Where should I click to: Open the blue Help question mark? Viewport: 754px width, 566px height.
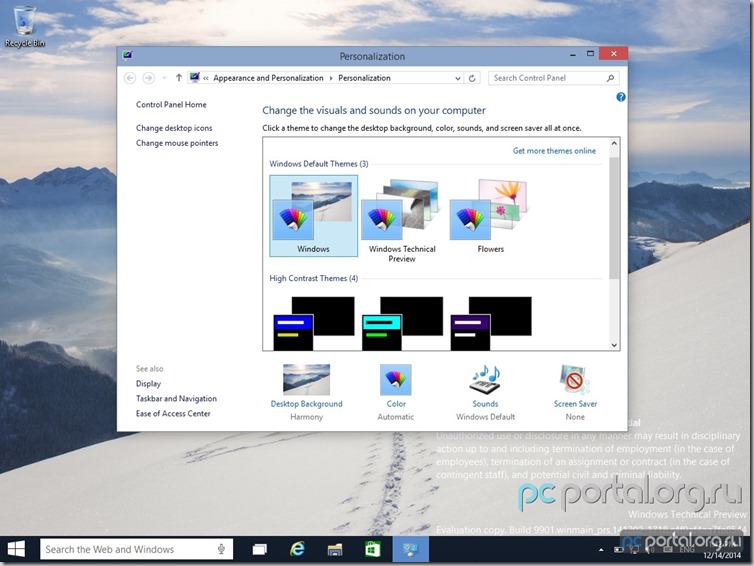621,97
